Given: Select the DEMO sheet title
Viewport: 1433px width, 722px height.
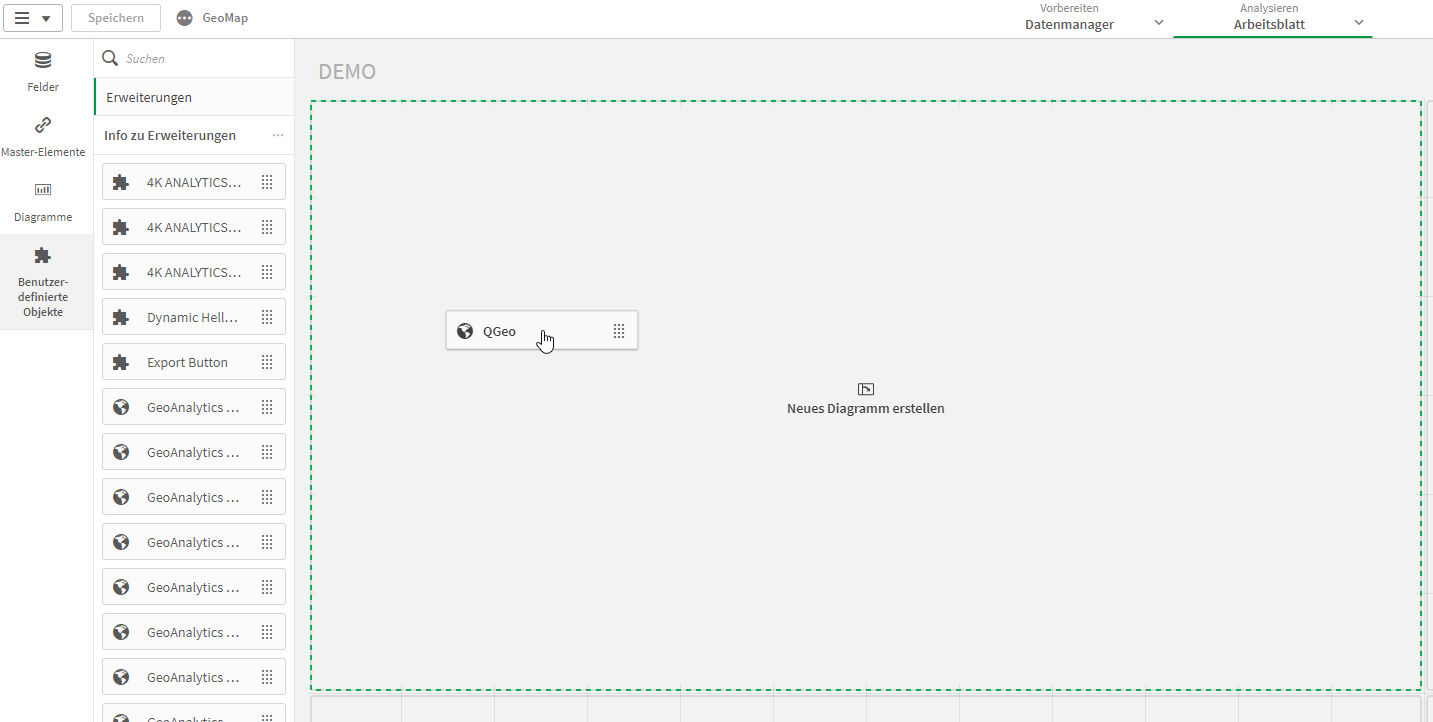Looking at the screenshot, I should point(347,72).
